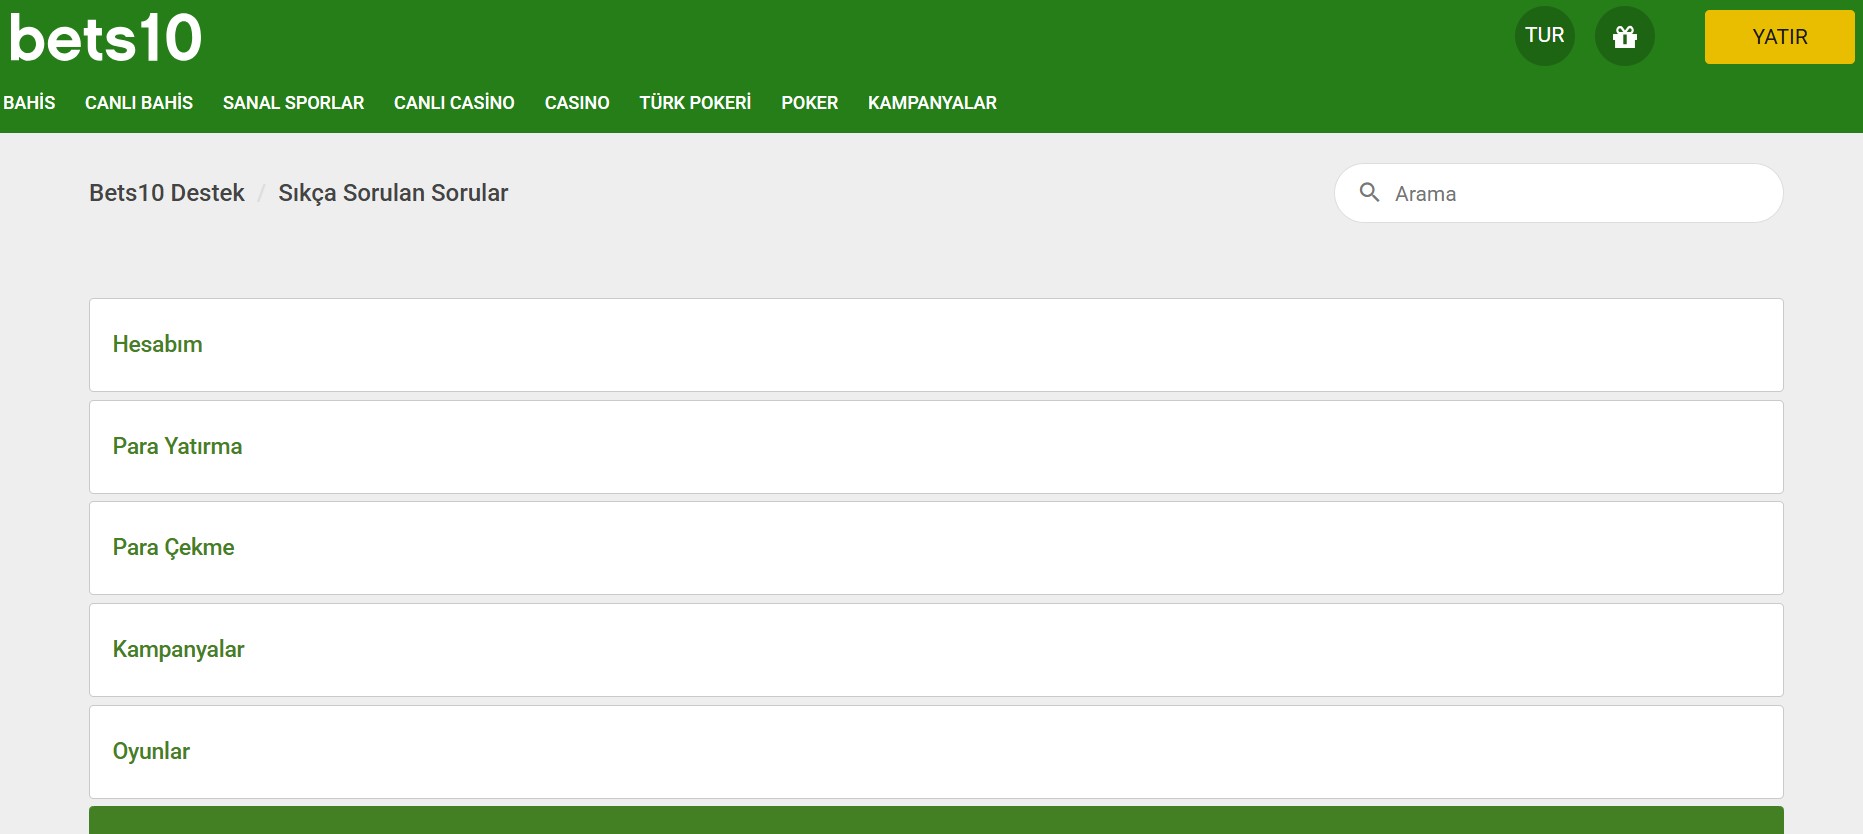Screen dimensions: 1863x834
Task: Expand the Para Yatırma section
Action: coord(936,447)
